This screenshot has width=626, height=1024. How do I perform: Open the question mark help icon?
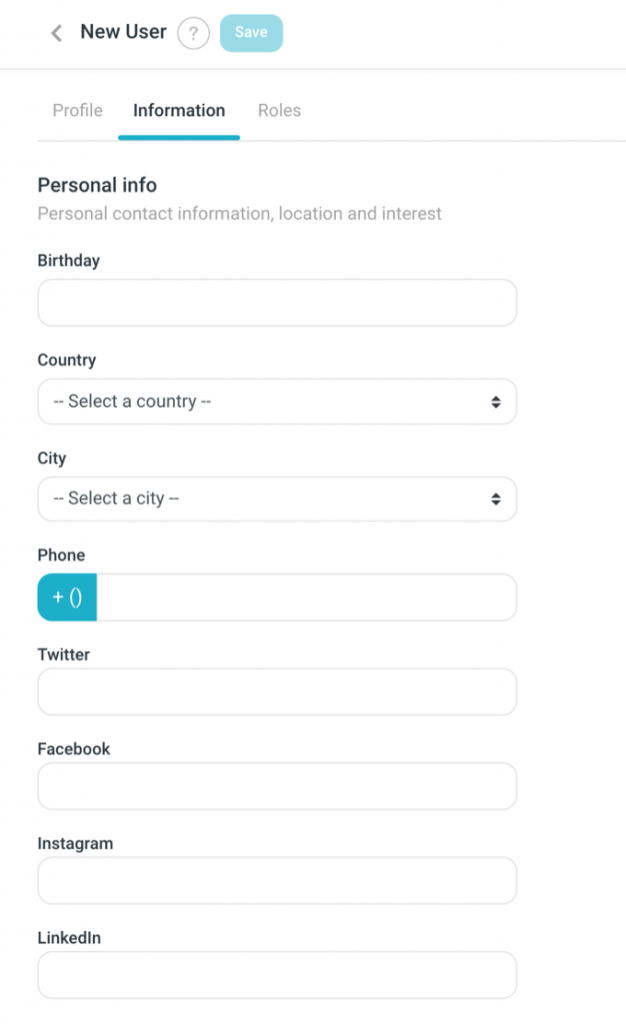pyautogui.click(x=193, y=33)
